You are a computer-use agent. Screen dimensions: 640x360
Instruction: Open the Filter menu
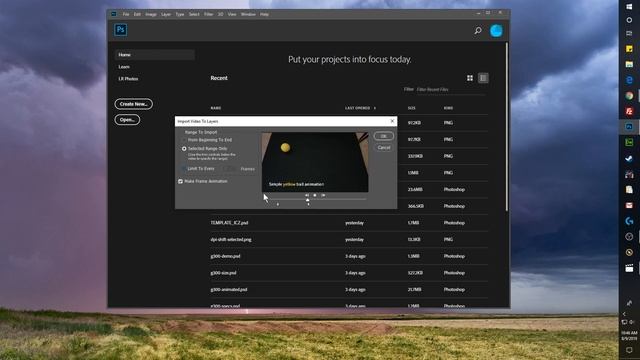click(208, 14)
